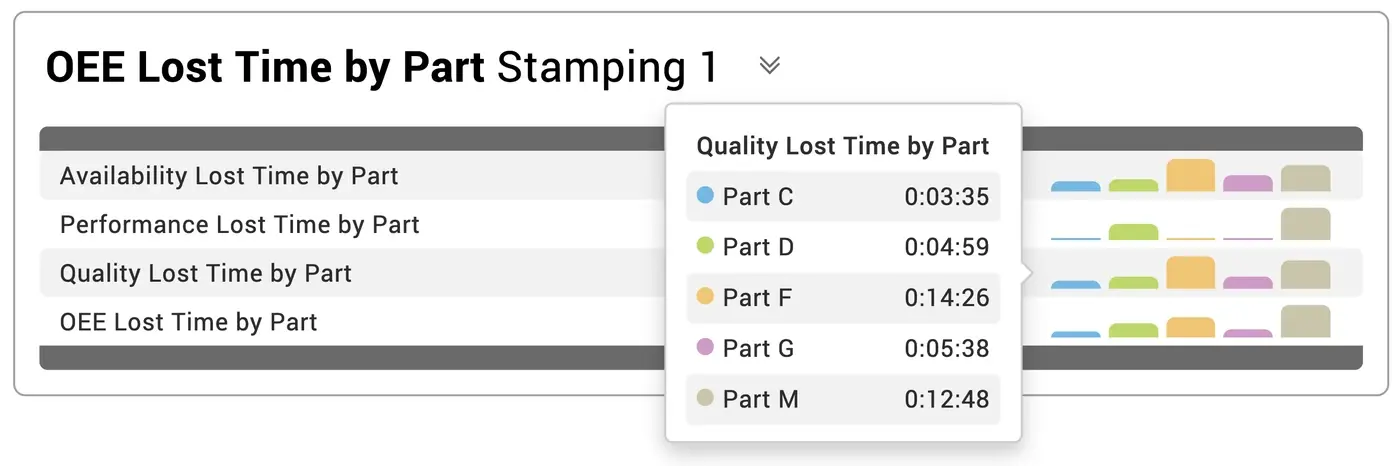1400x466 pixels.
Task: Expand the double-chevron next to Stamping 1
Action: point(769,66)
